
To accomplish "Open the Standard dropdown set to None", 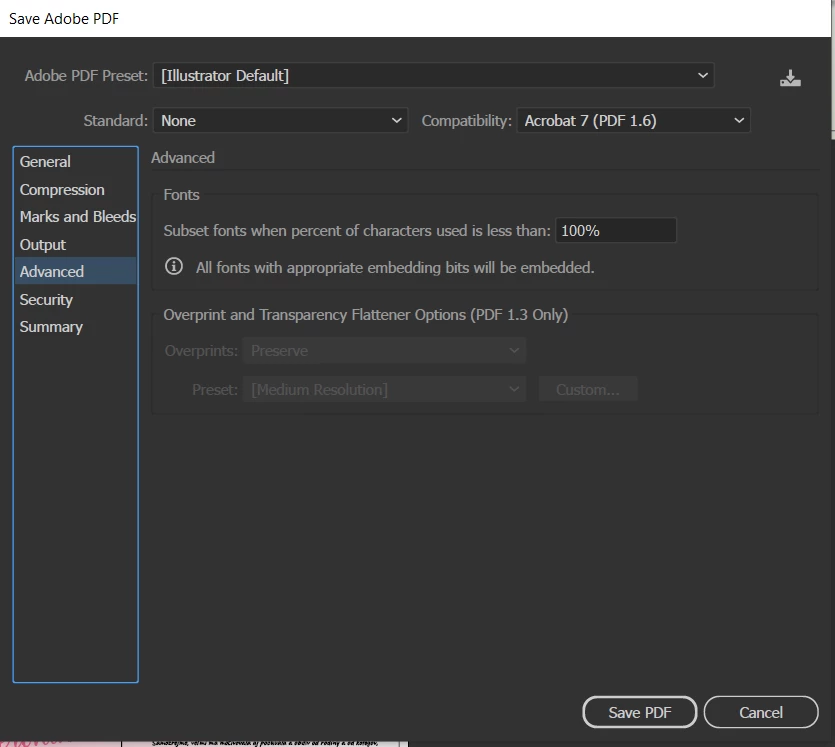I will tap(281, 121).
